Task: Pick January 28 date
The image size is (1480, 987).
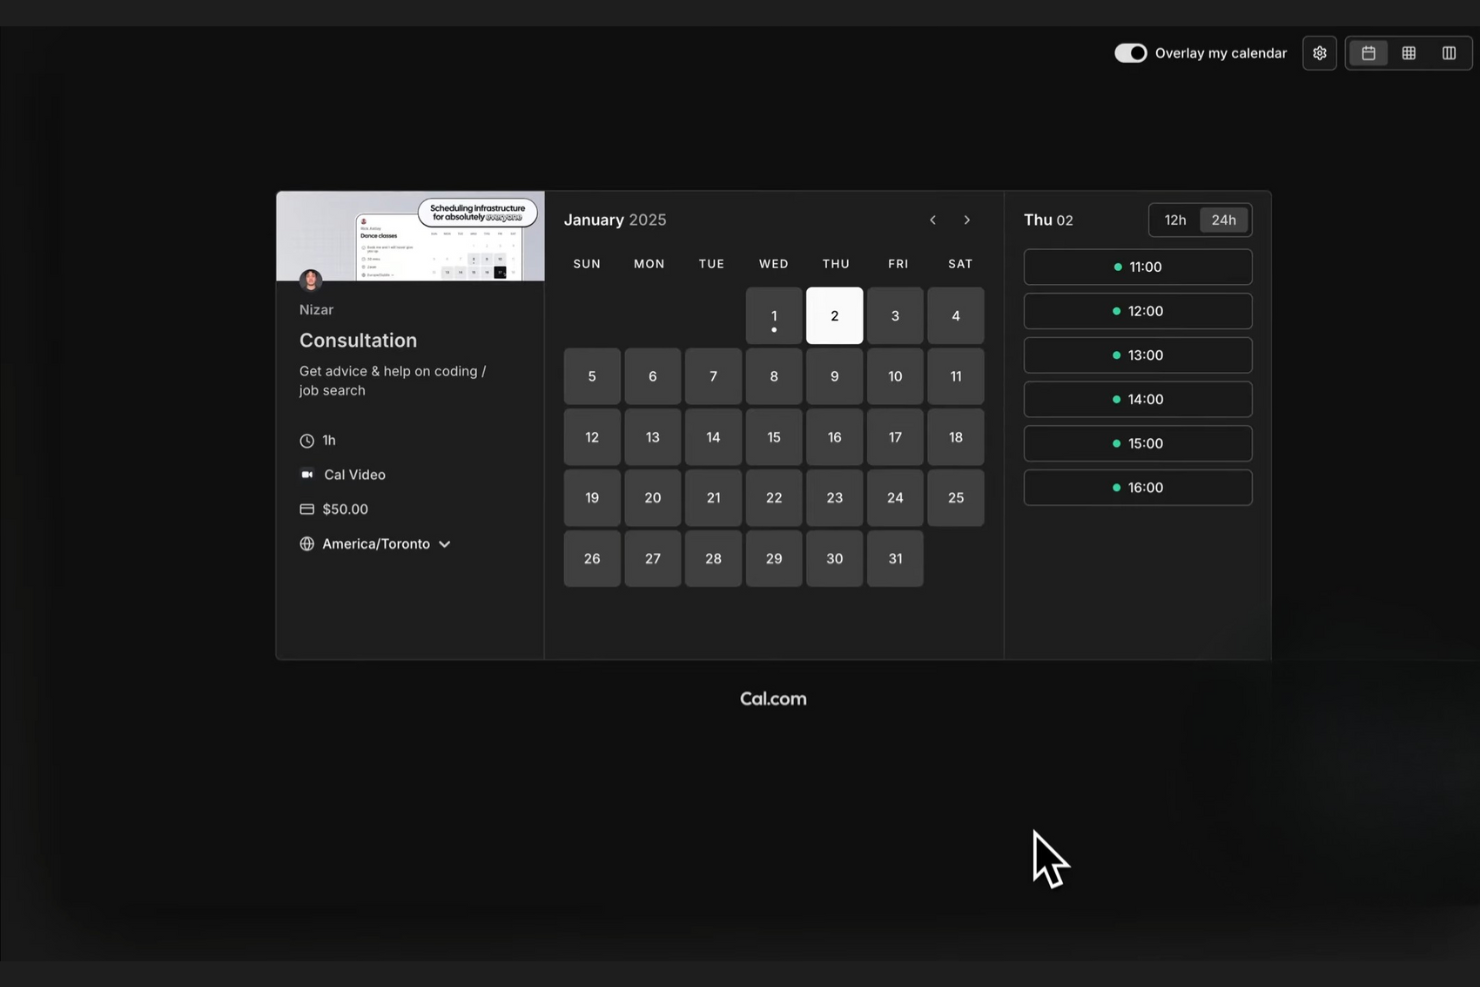Action: click(x=713, y=559)
